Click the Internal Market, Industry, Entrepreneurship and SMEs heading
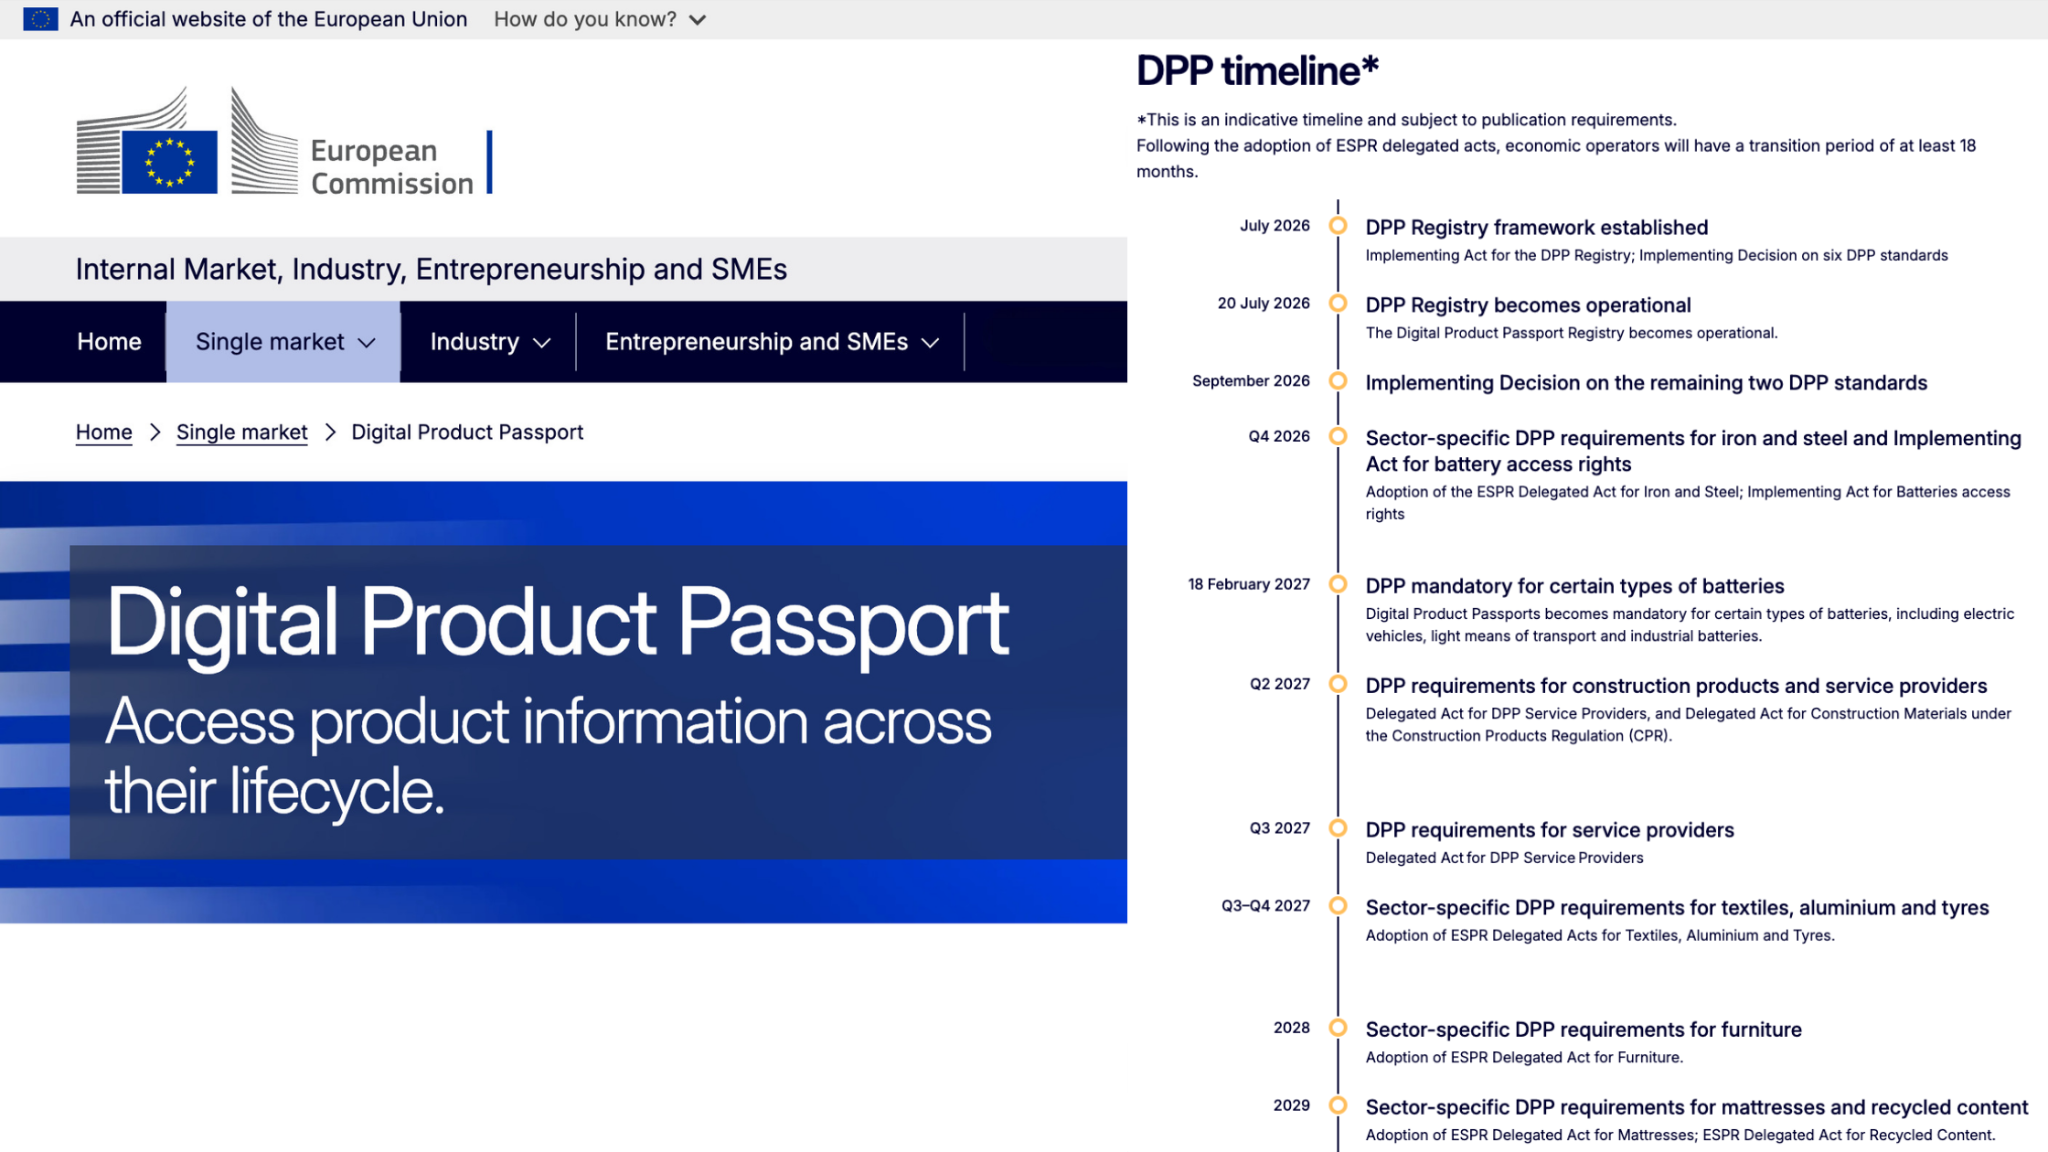The width and height of the screenshot is (2048, 1152). tap(431, 269)
